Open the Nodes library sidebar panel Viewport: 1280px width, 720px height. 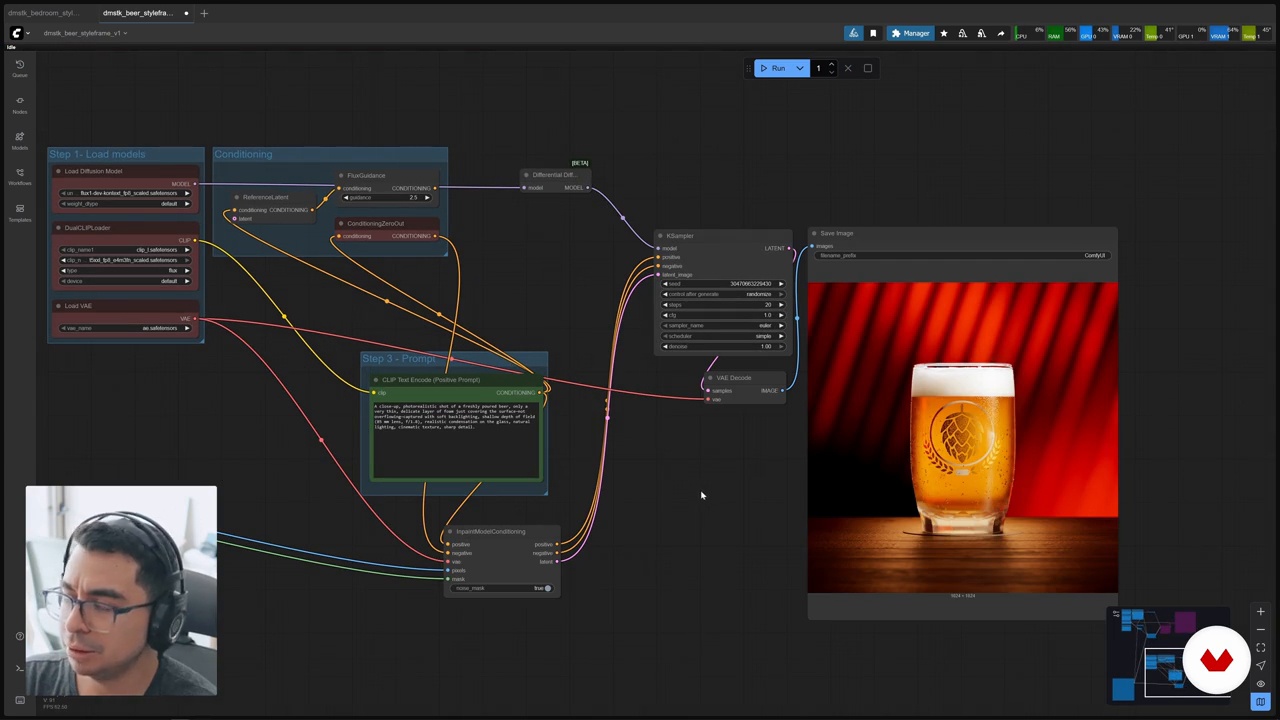click(19, 104)
